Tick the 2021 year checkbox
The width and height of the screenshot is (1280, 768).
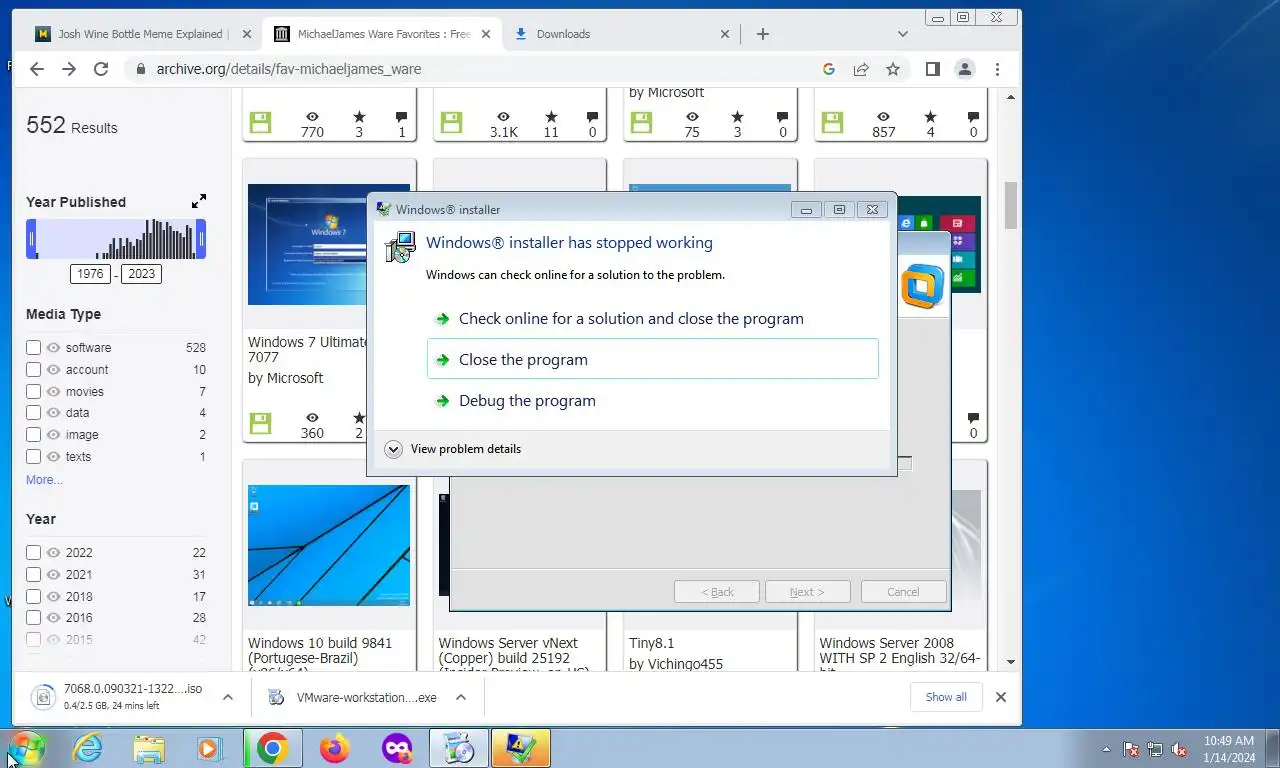click(x=33, y=575)
